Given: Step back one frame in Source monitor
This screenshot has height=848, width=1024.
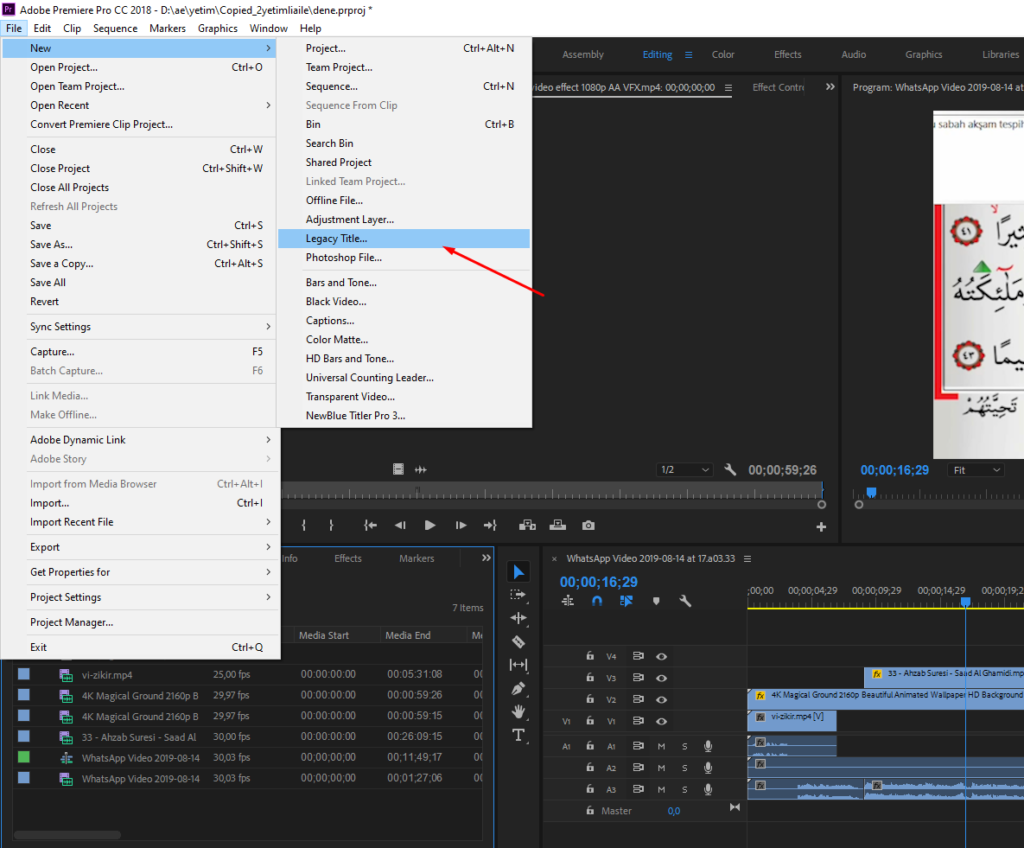Looking at the screenshot, I should [x=400, y=525].
